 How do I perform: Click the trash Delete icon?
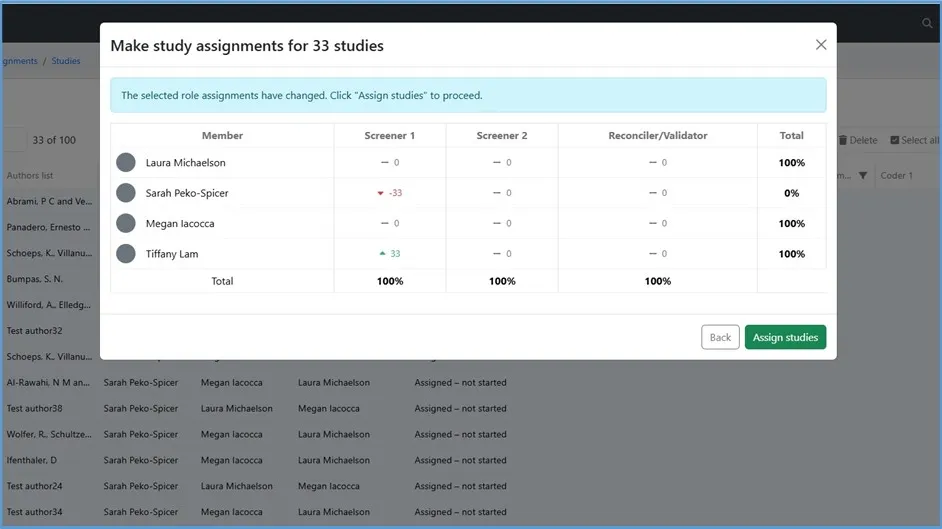pyautogui.click(x=843, y=141)
